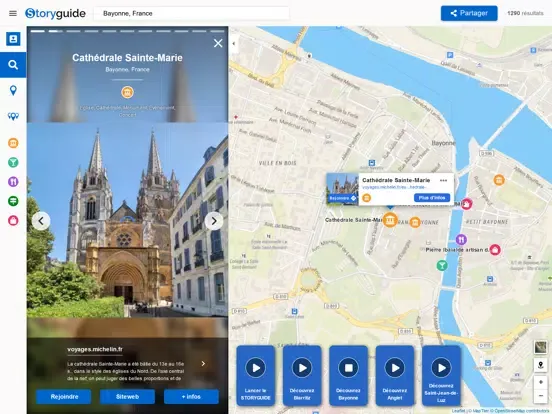Select the multiple pins sidebar icon
This screenshot has width=552, height=414.
pyautogui.click(x=13, y=116)
